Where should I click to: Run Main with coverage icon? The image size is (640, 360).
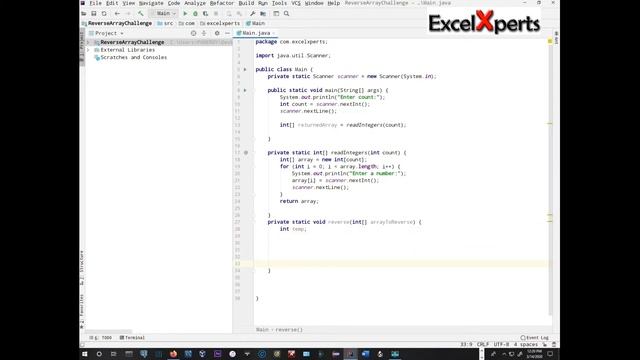tap(206, 13)
